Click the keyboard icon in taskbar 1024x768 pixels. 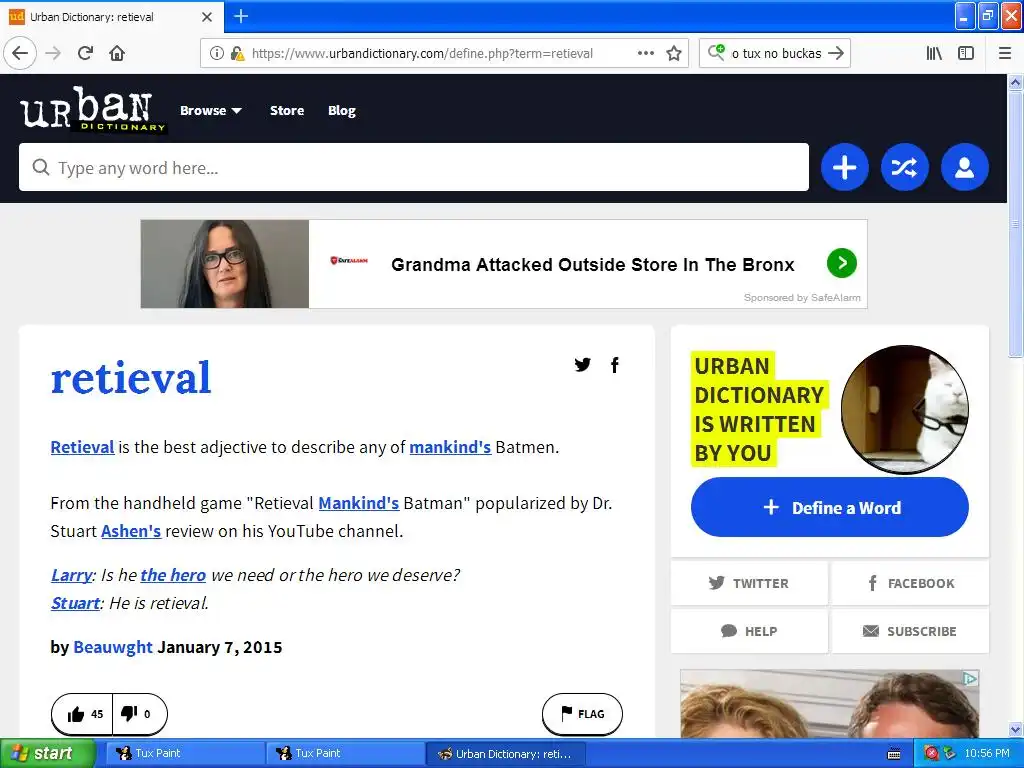point(894,754)
